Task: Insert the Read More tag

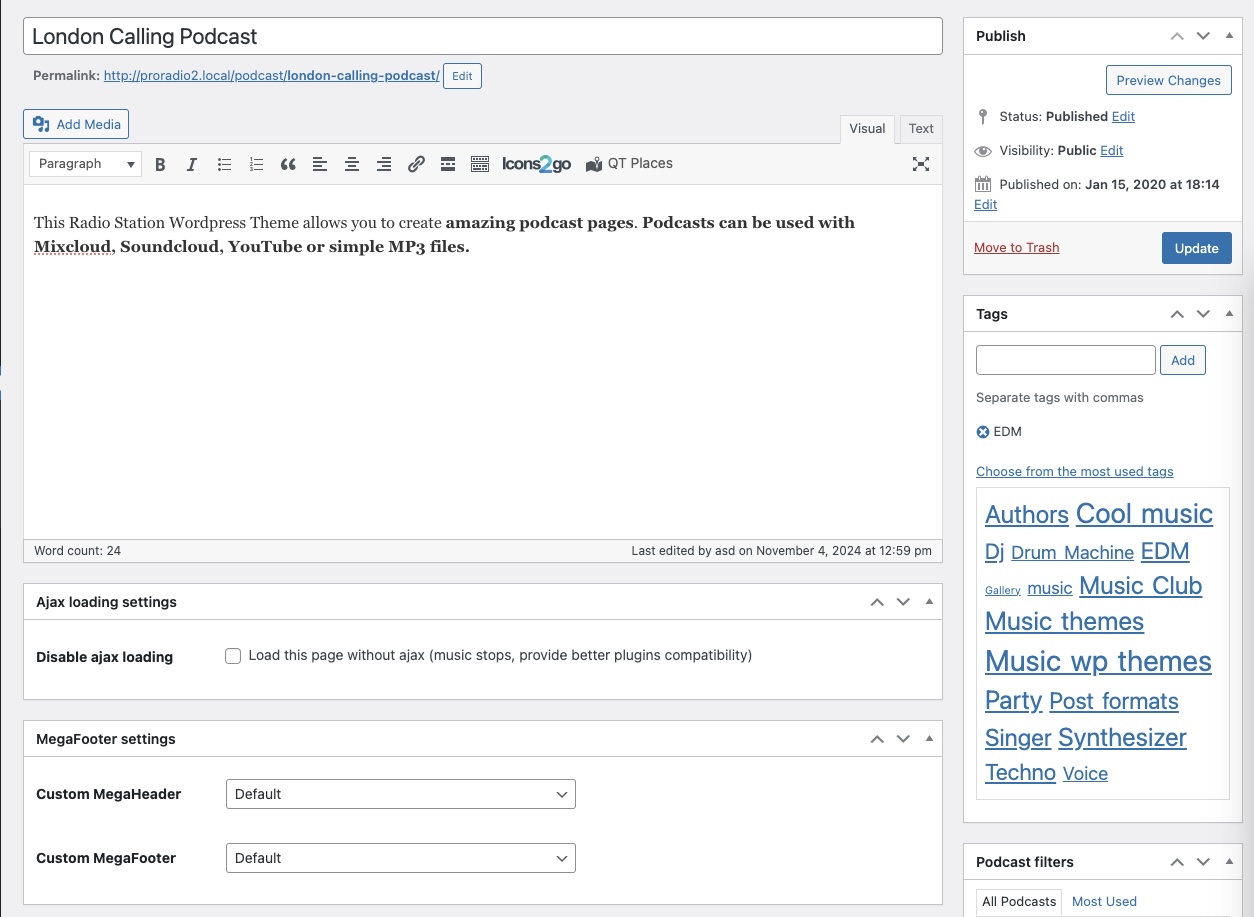Action: [x=448, y=165]
